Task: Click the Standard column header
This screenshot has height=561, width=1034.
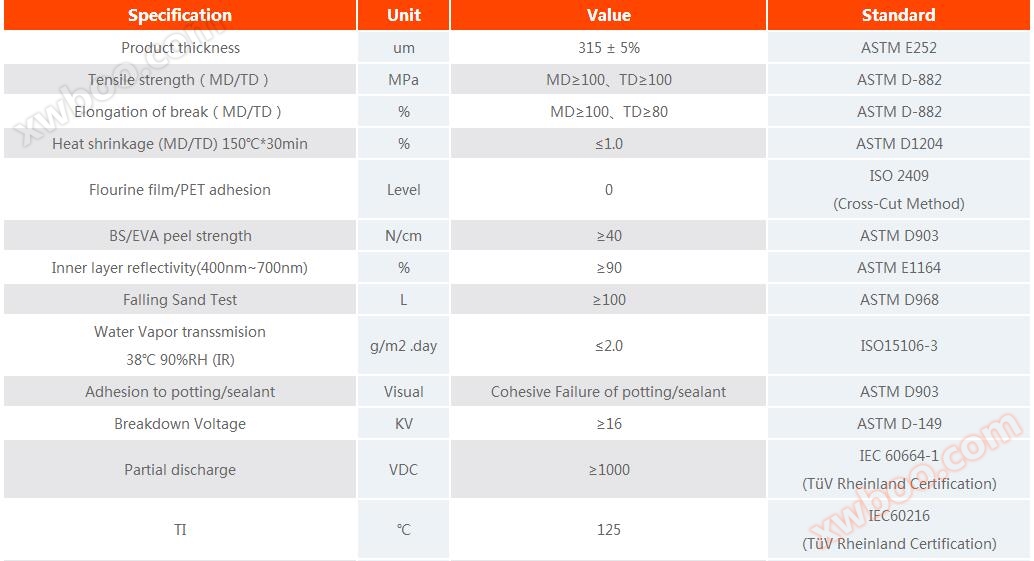Action: tap(898, 15)
